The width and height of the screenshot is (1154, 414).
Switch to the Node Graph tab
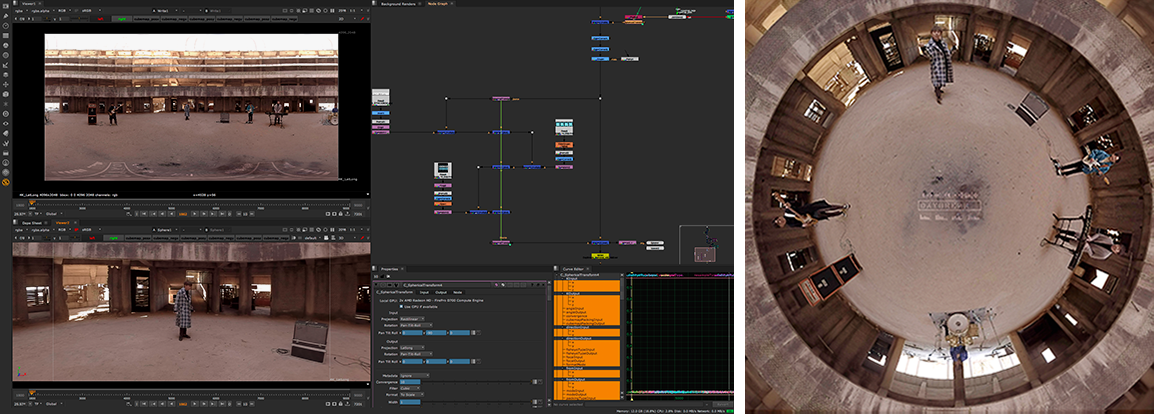tap(438, 3)
